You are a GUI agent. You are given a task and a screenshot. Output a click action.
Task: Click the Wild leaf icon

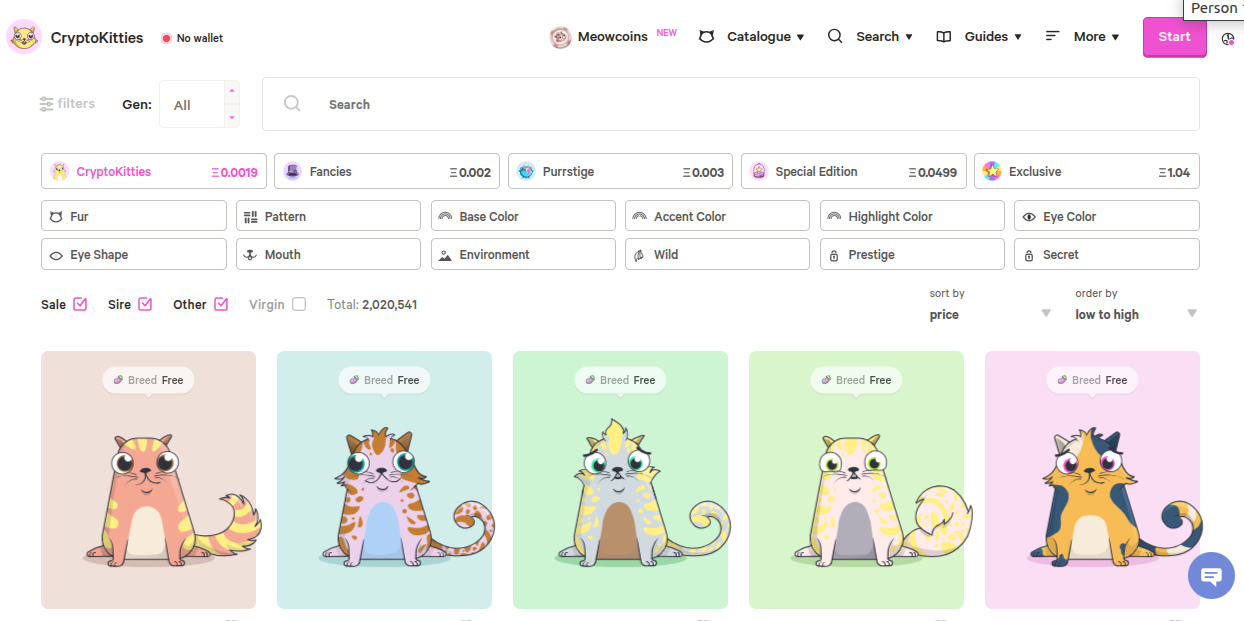click(x=640, y=255)
